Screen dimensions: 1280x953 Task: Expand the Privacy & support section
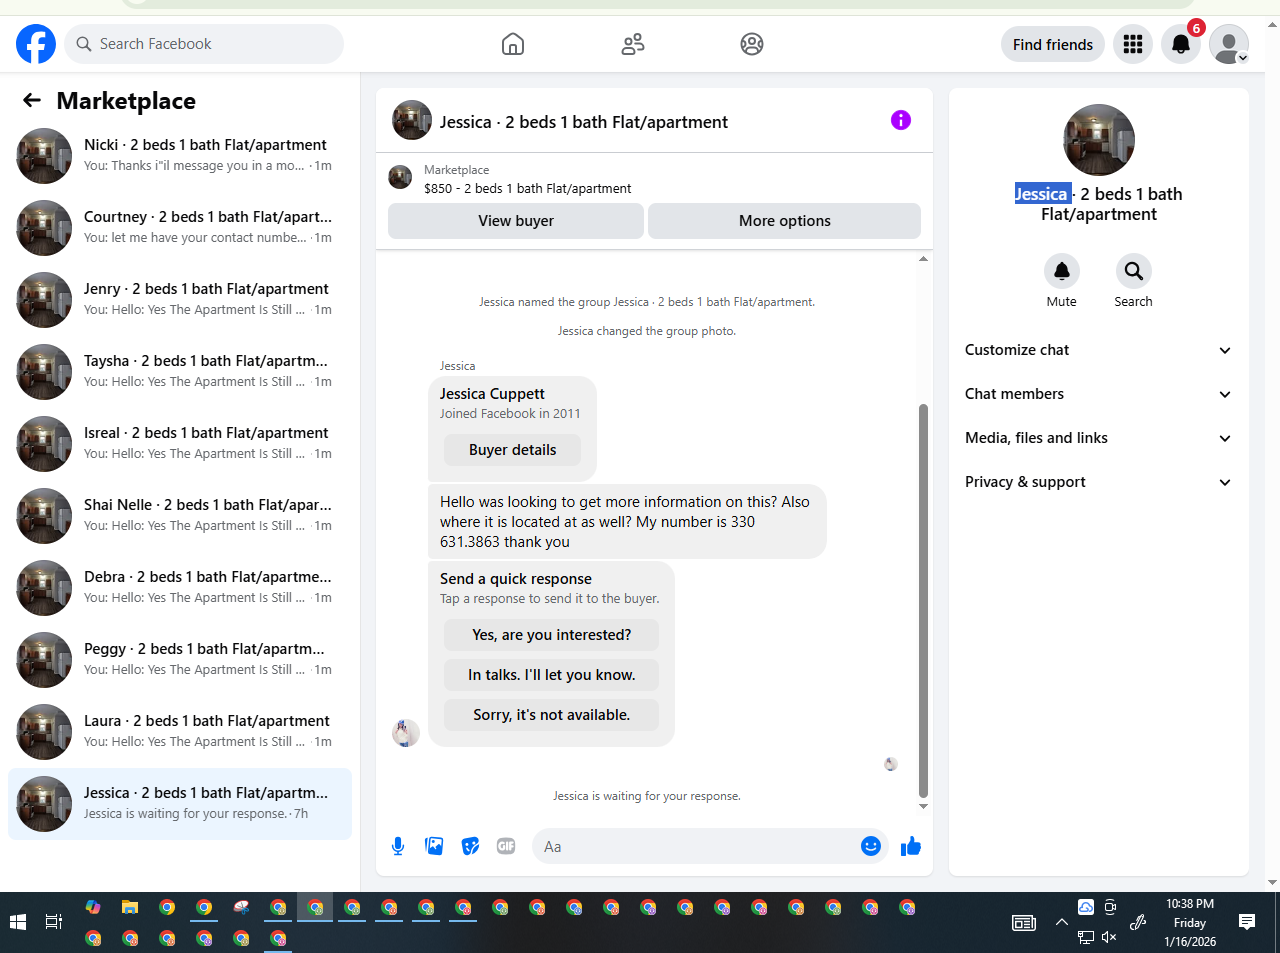1098,482
